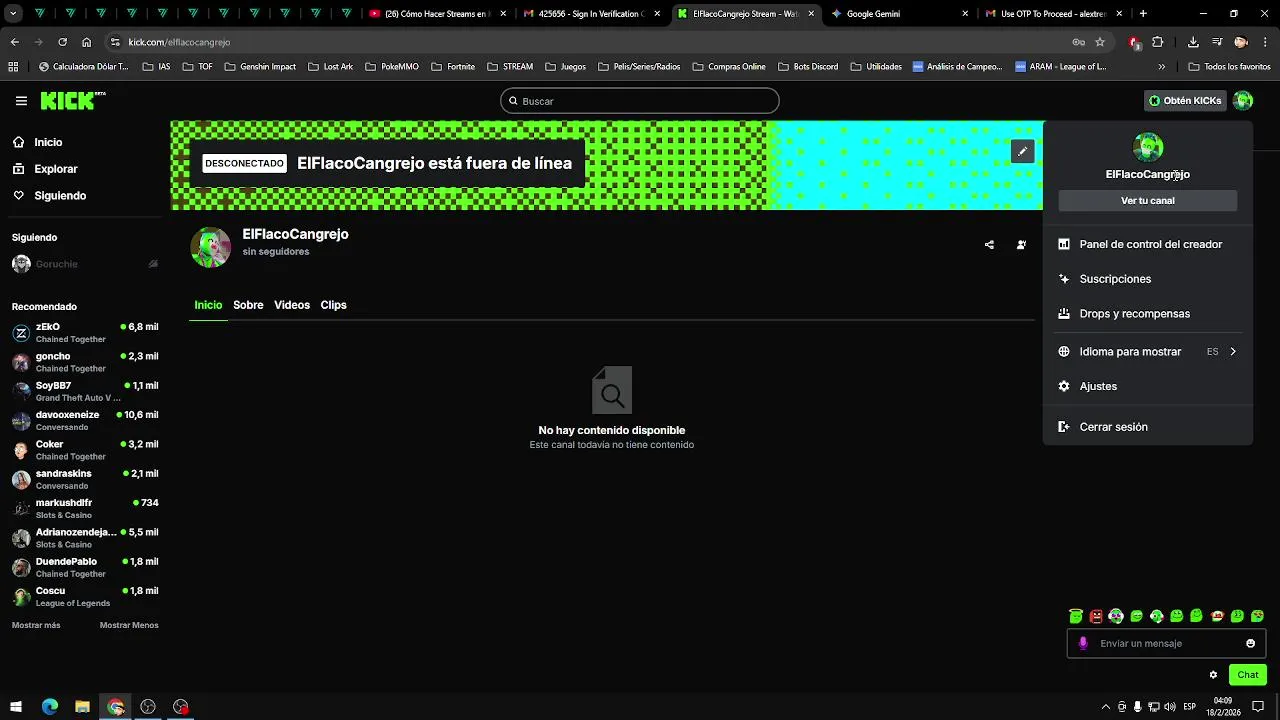1280x720 pixels.
Task: Switch to the Clips tab
Action: [333, 305]
